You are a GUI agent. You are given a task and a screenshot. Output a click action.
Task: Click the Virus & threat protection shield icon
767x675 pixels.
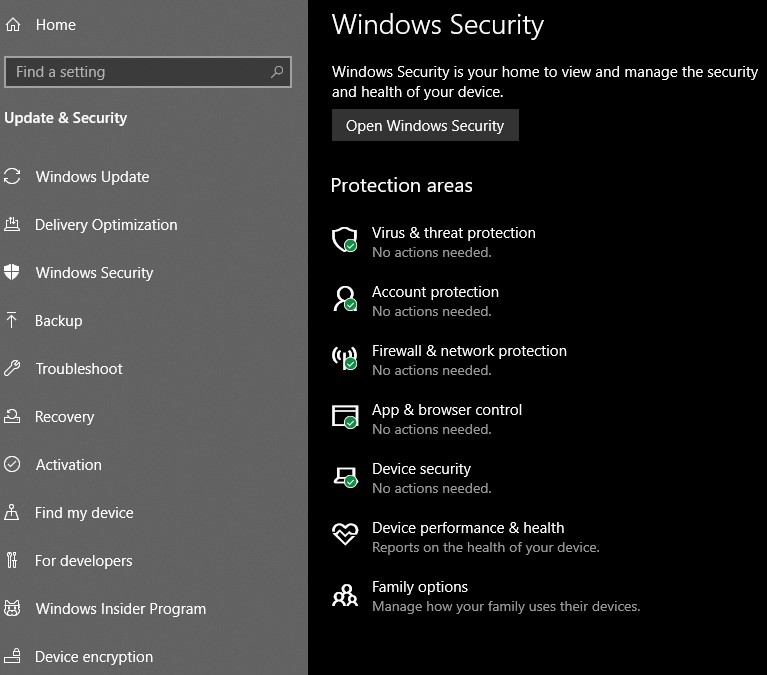click(x=344, y=240)
